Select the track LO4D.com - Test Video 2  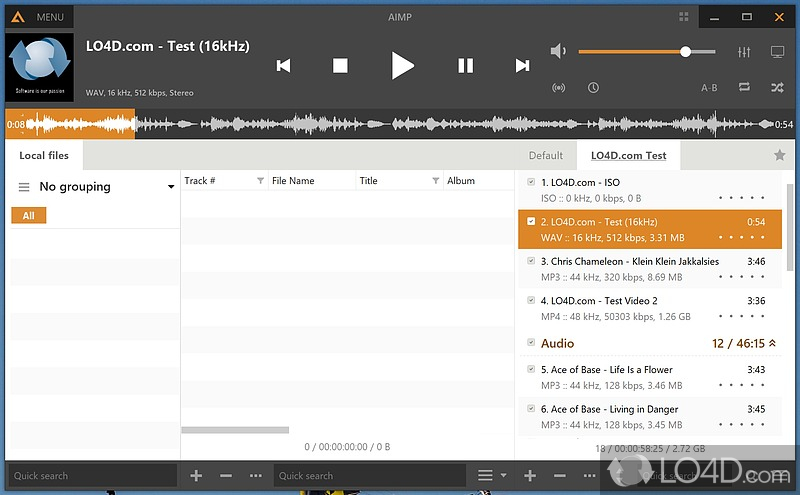(x=650, y=308)
